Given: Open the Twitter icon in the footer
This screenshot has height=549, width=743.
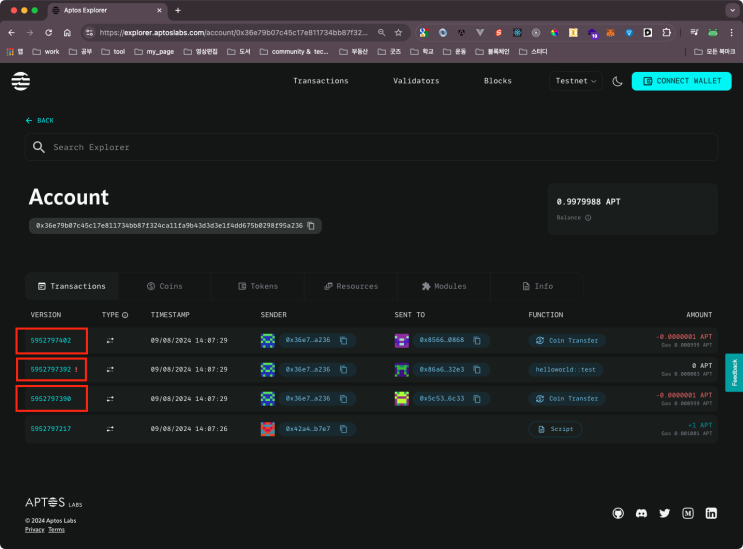Looking at the screenshot, I should tap(665, 513).
